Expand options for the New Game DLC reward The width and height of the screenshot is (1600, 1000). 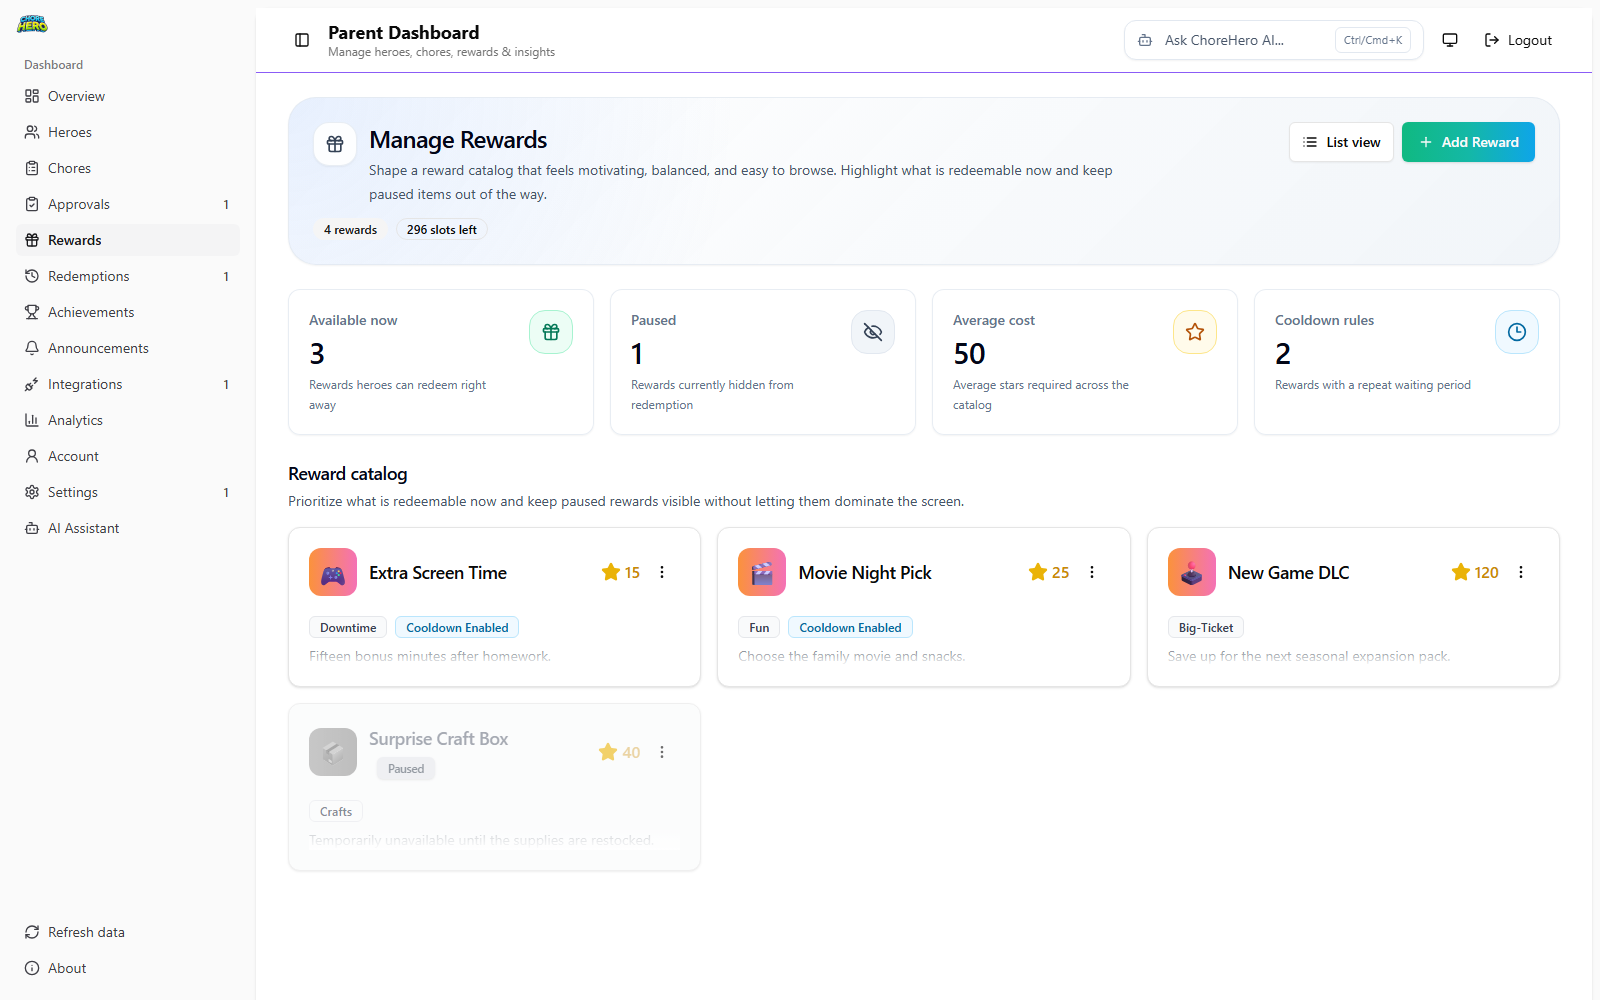click(x=1520, y=572)
